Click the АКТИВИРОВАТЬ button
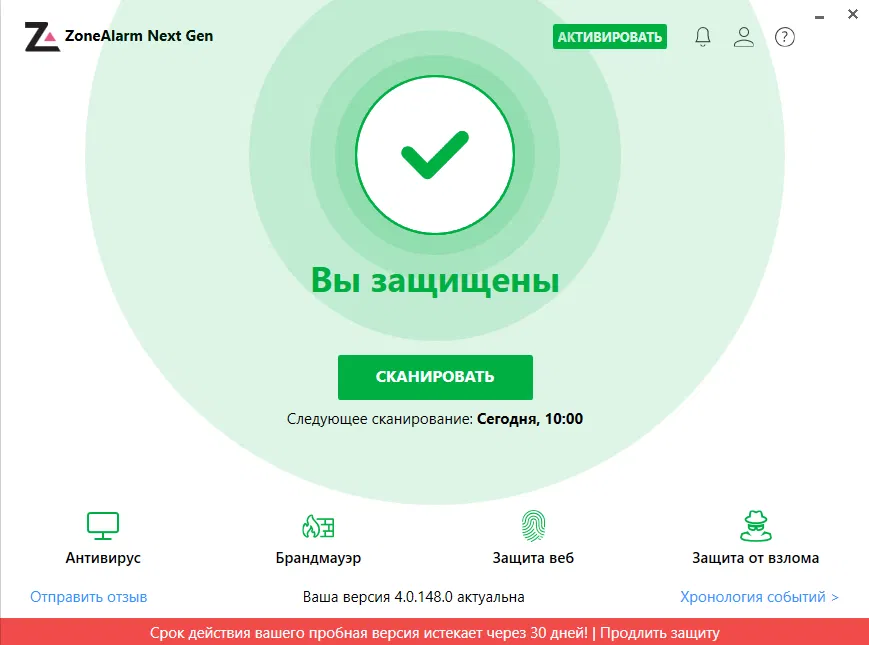This screenshot has height=645, width=869. 610,37
